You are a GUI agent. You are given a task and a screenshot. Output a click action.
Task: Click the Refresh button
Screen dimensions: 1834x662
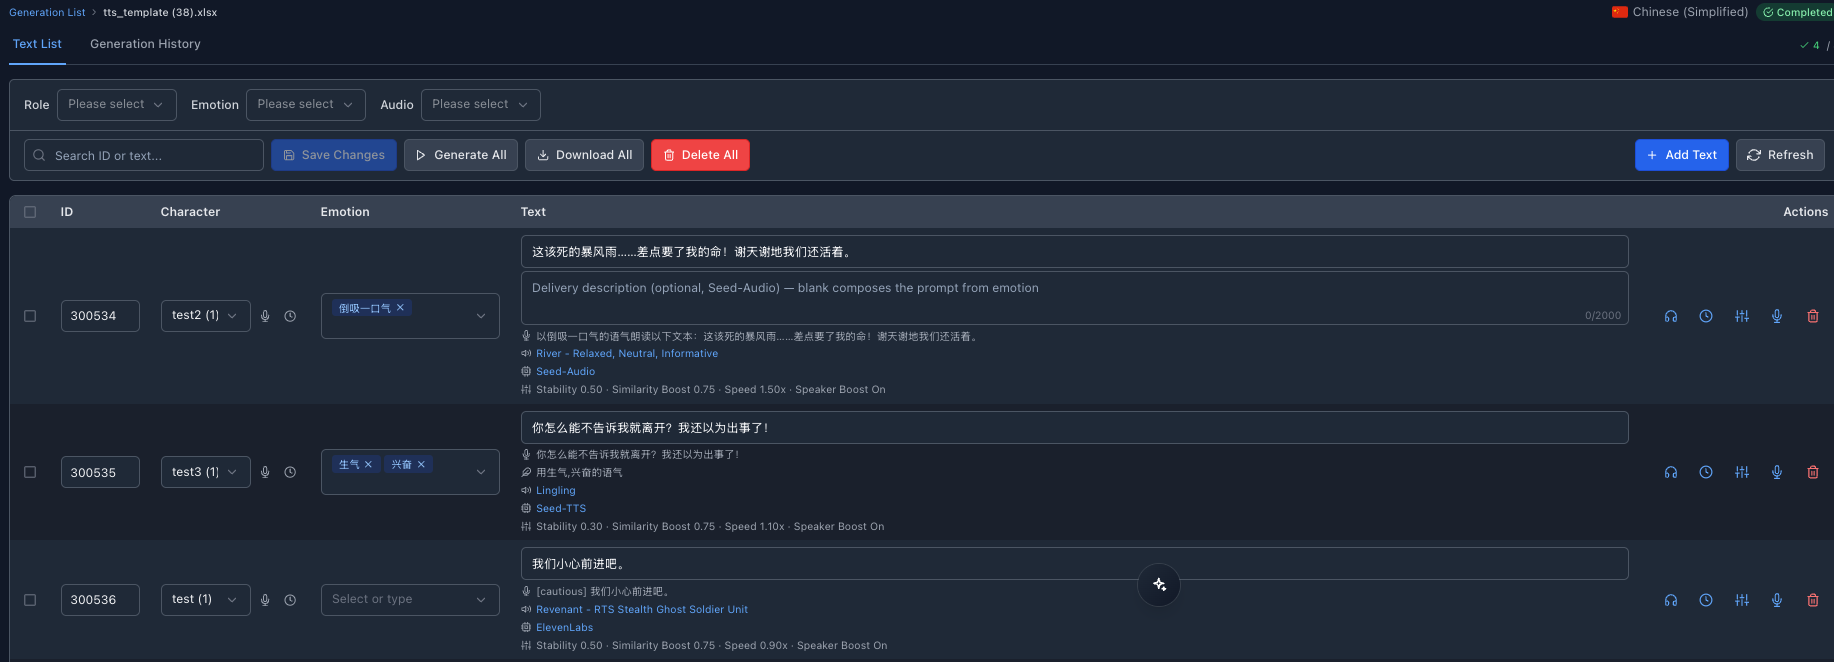click(1780, 155)
